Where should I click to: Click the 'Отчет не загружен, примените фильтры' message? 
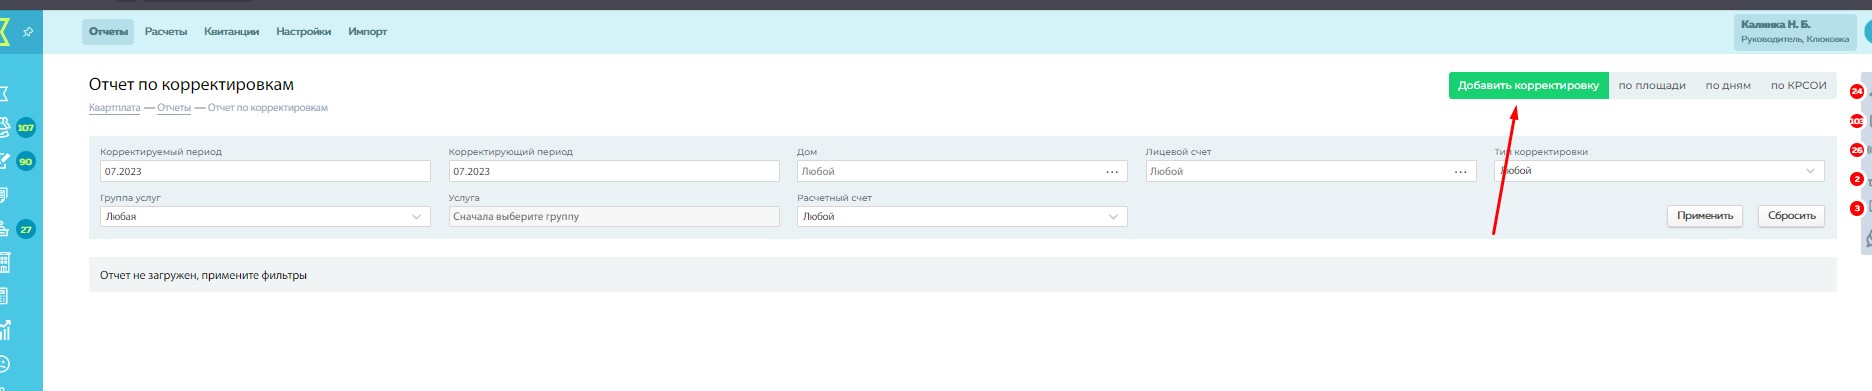coord(203,276)
